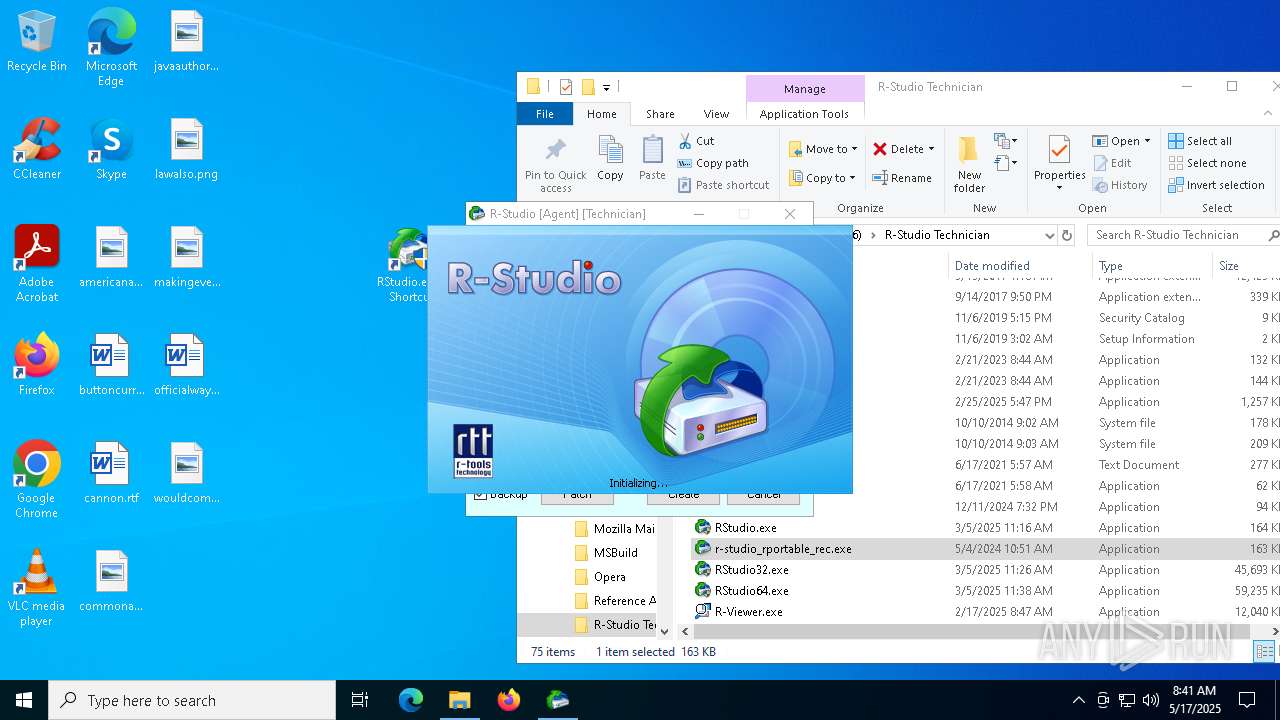Click the Properties checkmark icon in ribbon
Screen dimensions: 1280x720
pos(1059,150)
